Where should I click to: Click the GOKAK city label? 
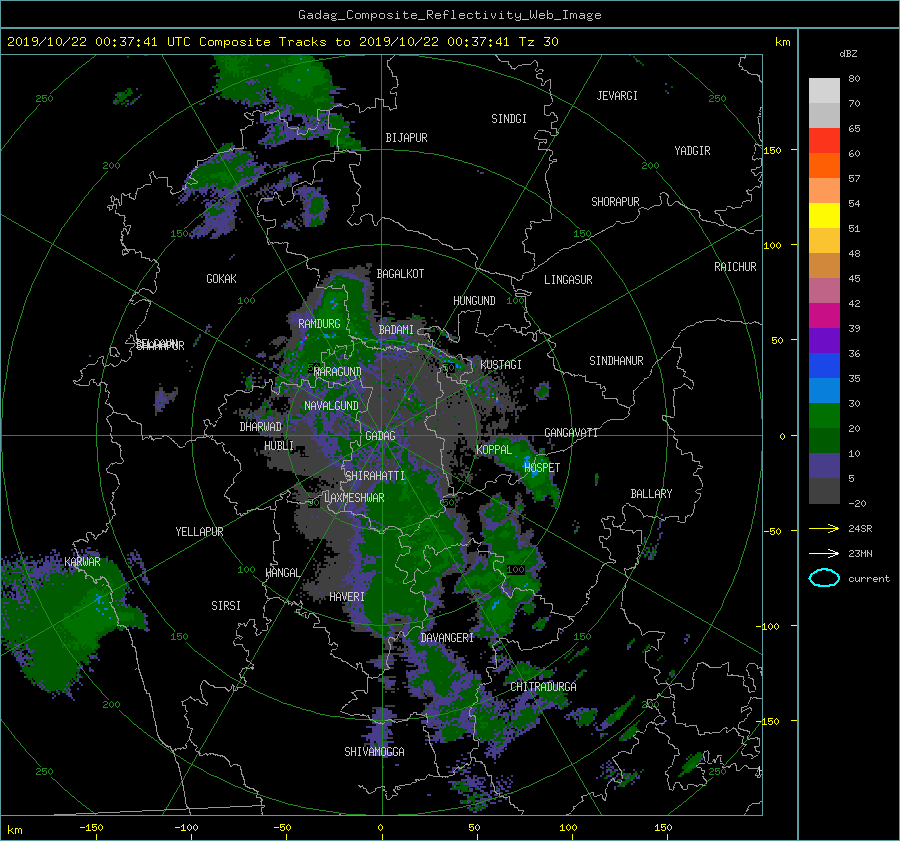pyautogui.click(x=221, y=278)
